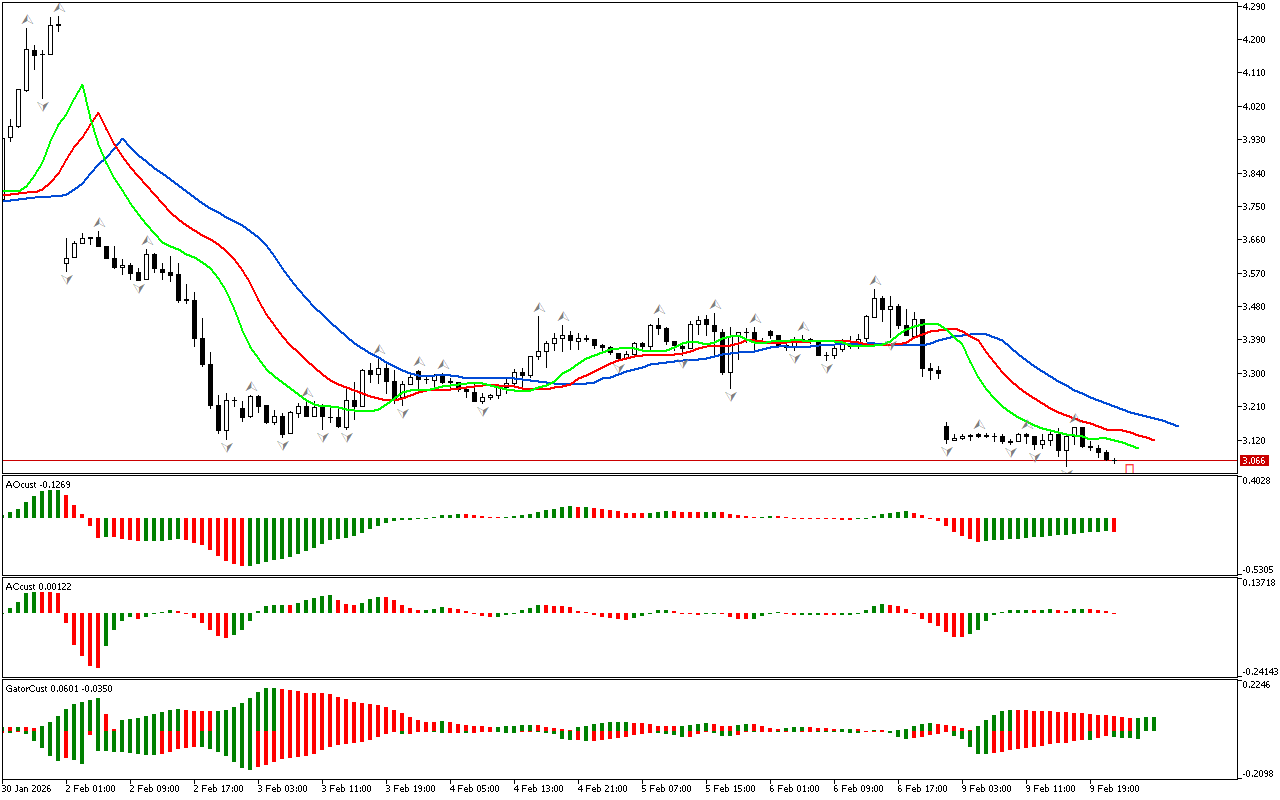Select the red horizontal price level line
1280x800 pixels.
pyautogui.click(x=600, y=461)
